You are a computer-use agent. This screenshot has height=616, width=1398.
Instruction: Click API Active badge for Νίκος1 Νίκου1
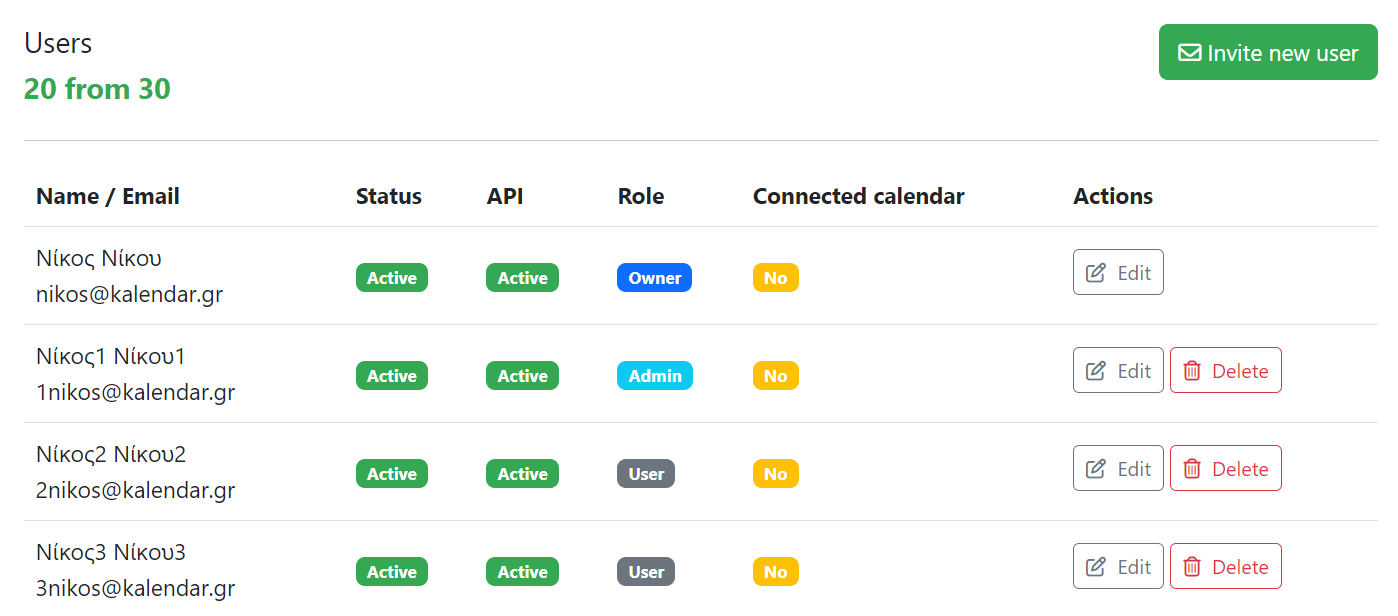[522, 376]
